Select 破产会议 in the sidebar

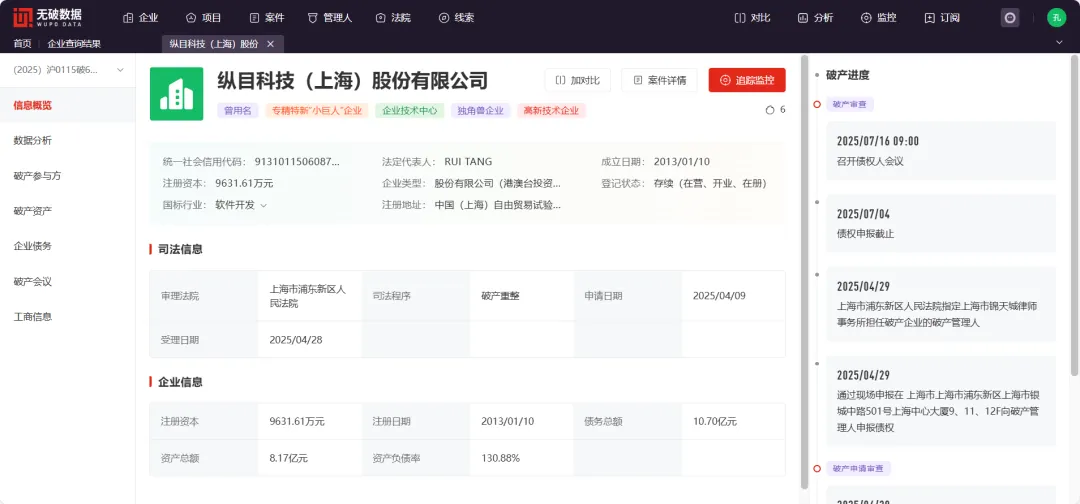68,282
